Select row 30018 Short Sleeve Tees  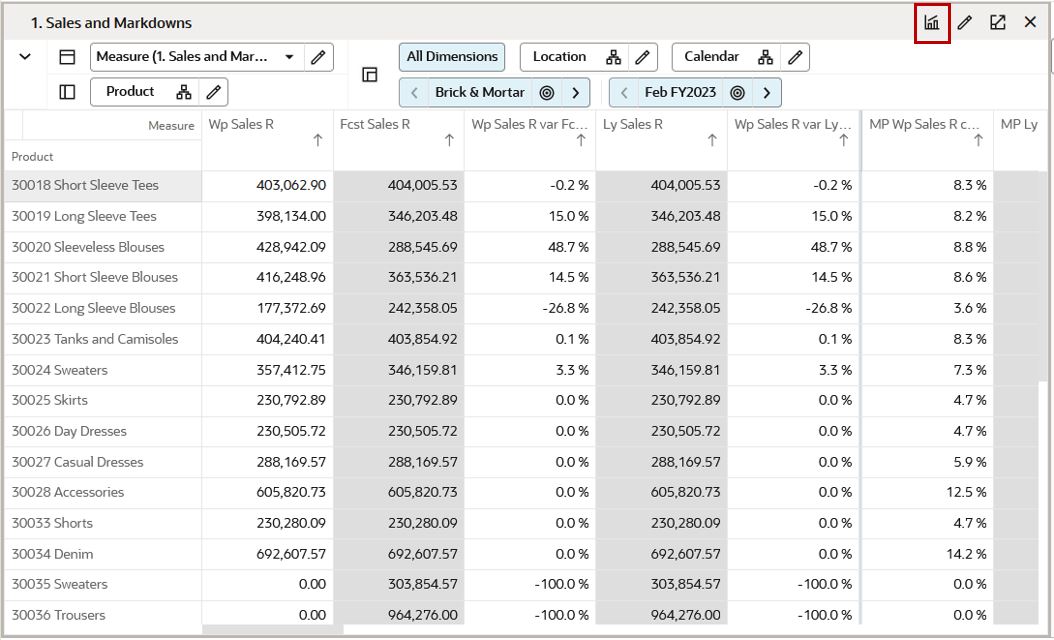click(103, 186)
